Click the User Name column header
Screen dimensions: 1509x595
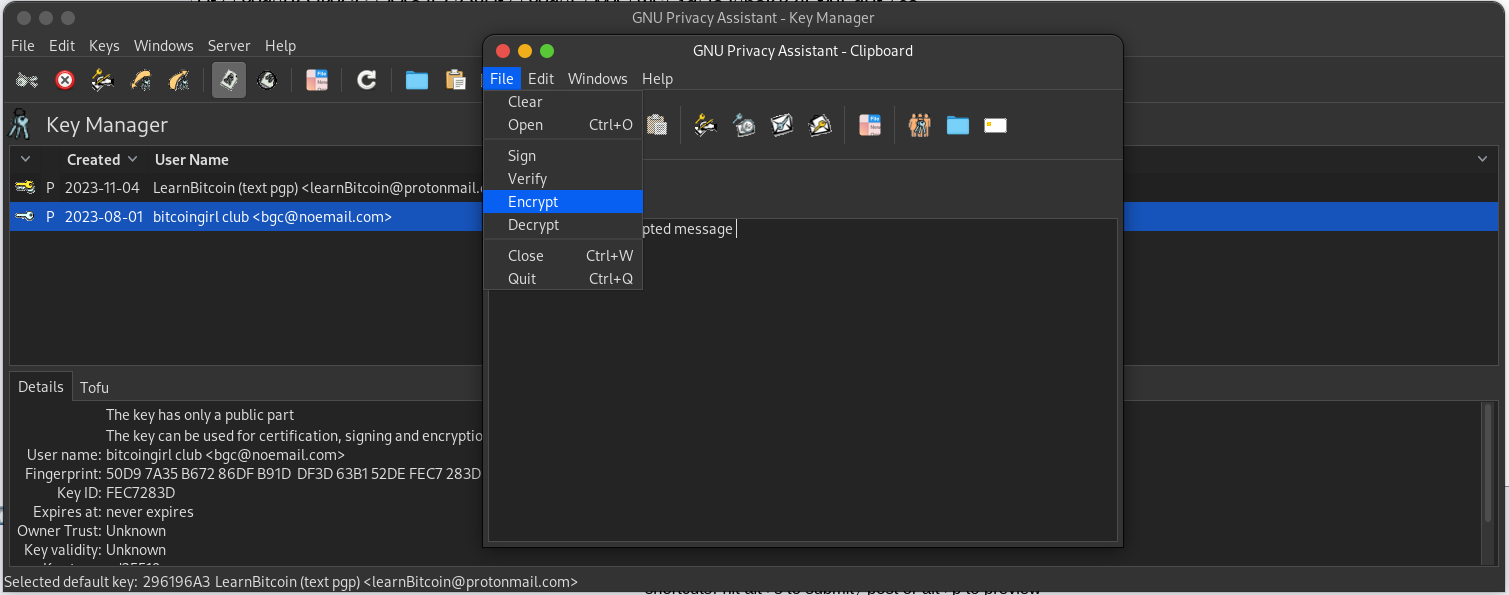pyautogui.click(x=192, y=159)
